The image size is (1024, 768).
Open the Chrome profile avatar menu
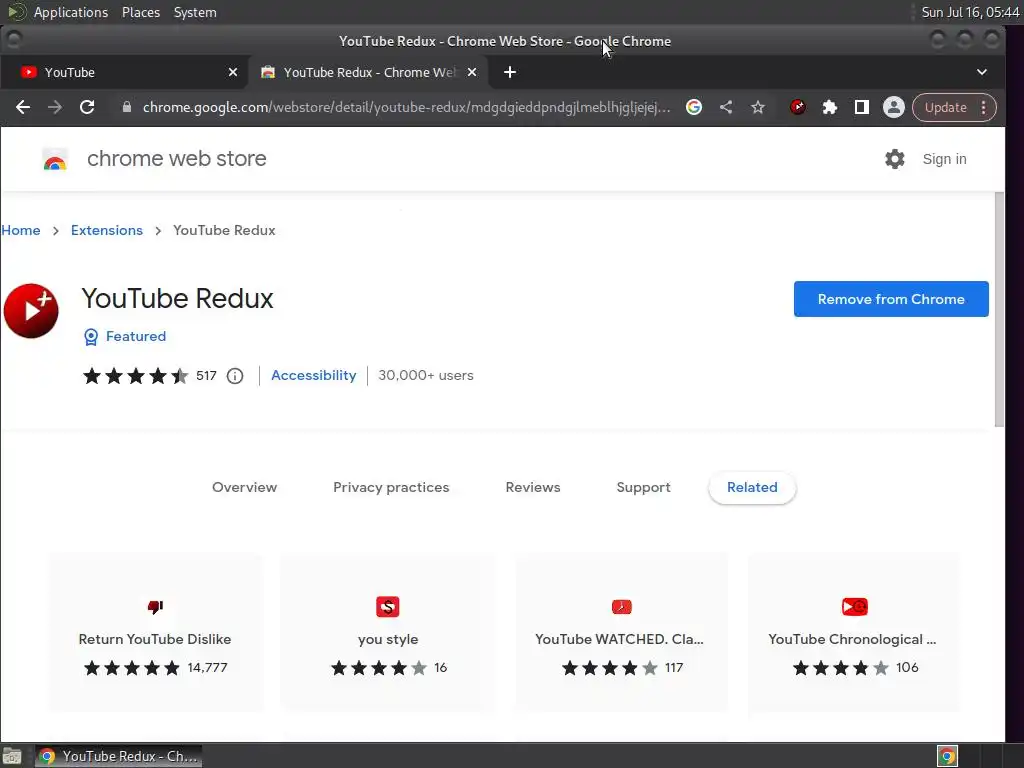[893, 107]
